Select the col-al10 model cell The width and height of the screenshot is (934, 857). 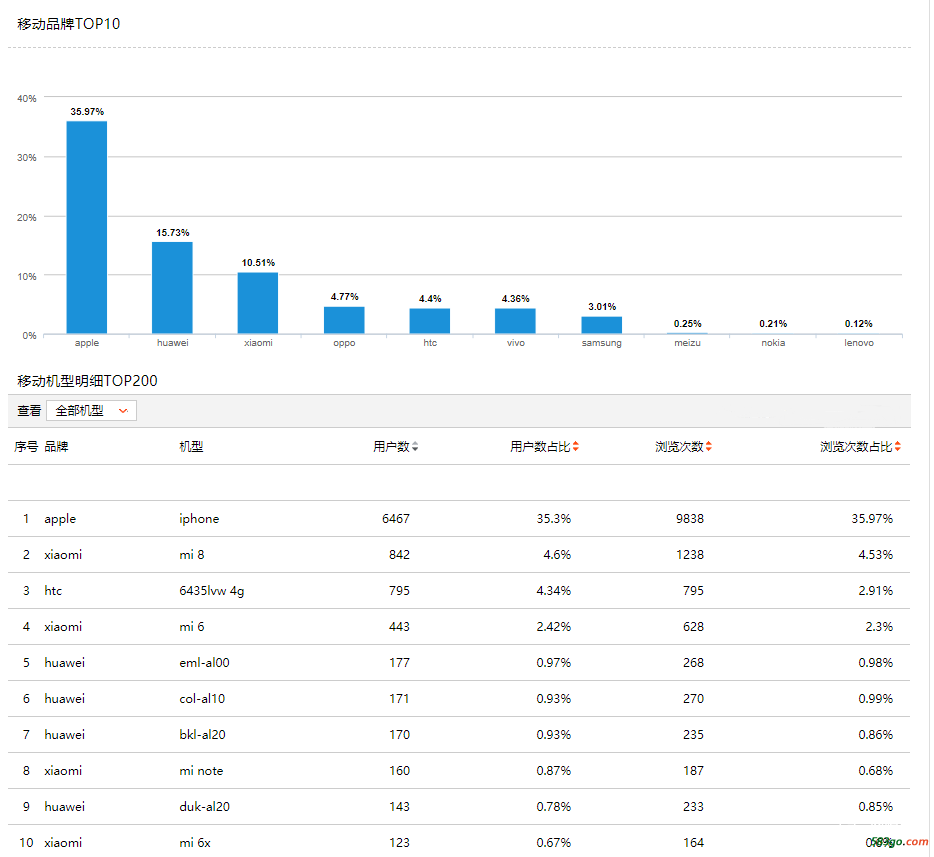(202, 699)
